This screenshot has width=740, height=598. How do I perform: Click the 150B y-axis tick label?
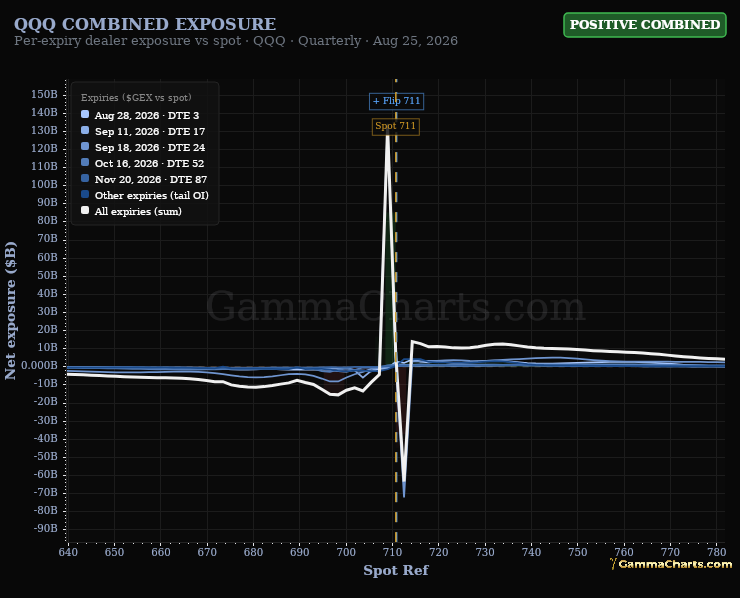click(x=44, y=94)
